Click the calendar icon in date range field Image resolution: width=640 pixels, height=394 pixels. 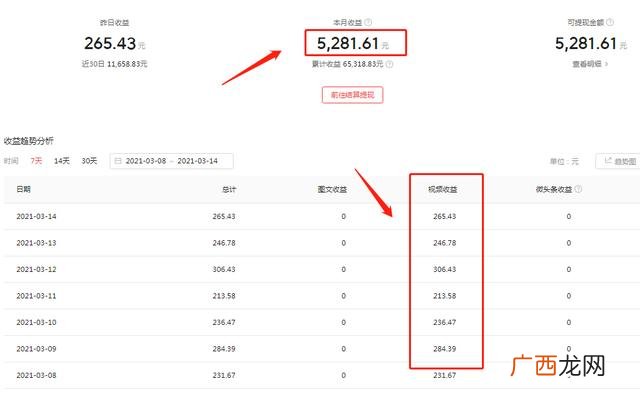pyautogui.click(x=118, y=161)
